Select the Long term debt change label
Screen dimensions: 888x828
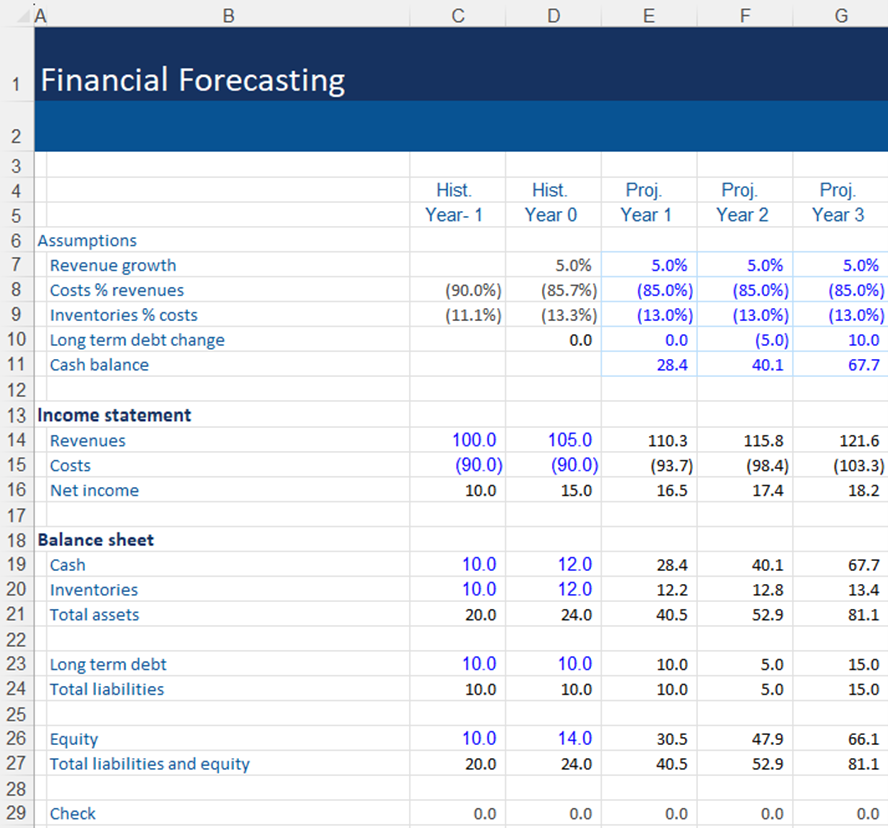coord(137,340)
